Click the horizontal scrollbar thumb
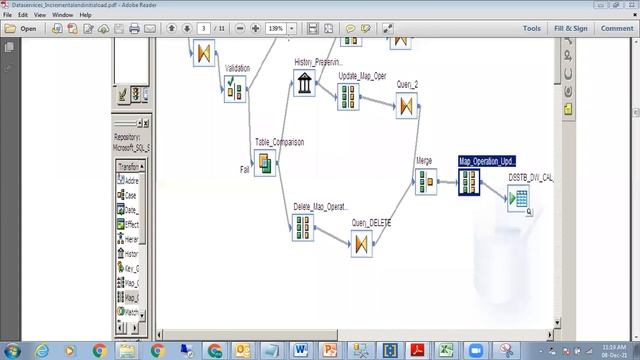The height and width of the screenshot is (360, 640). click(x=251, y=335)
